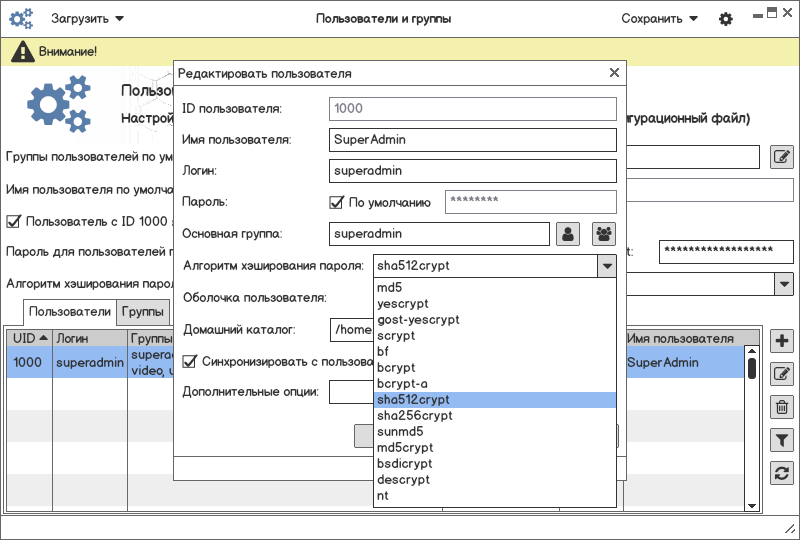Click the plus icon to add user
Screen dimensions: 800x540
coord(782,341)
